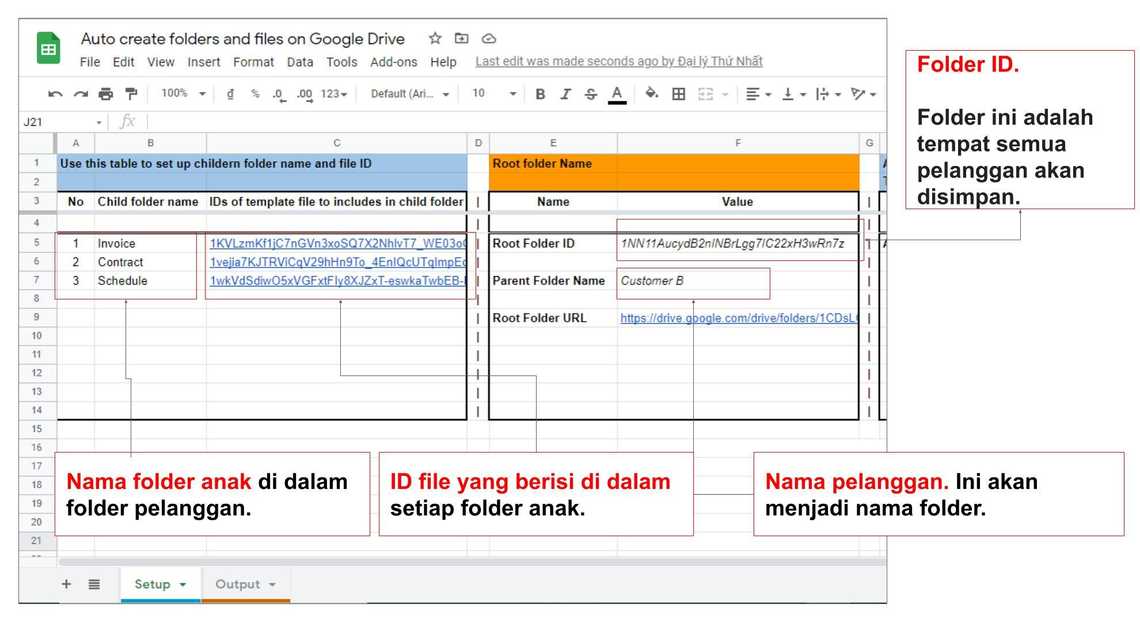Open the Add-ons menu
The width and height of the screenshot is (1140, 622).
(393, 62)
